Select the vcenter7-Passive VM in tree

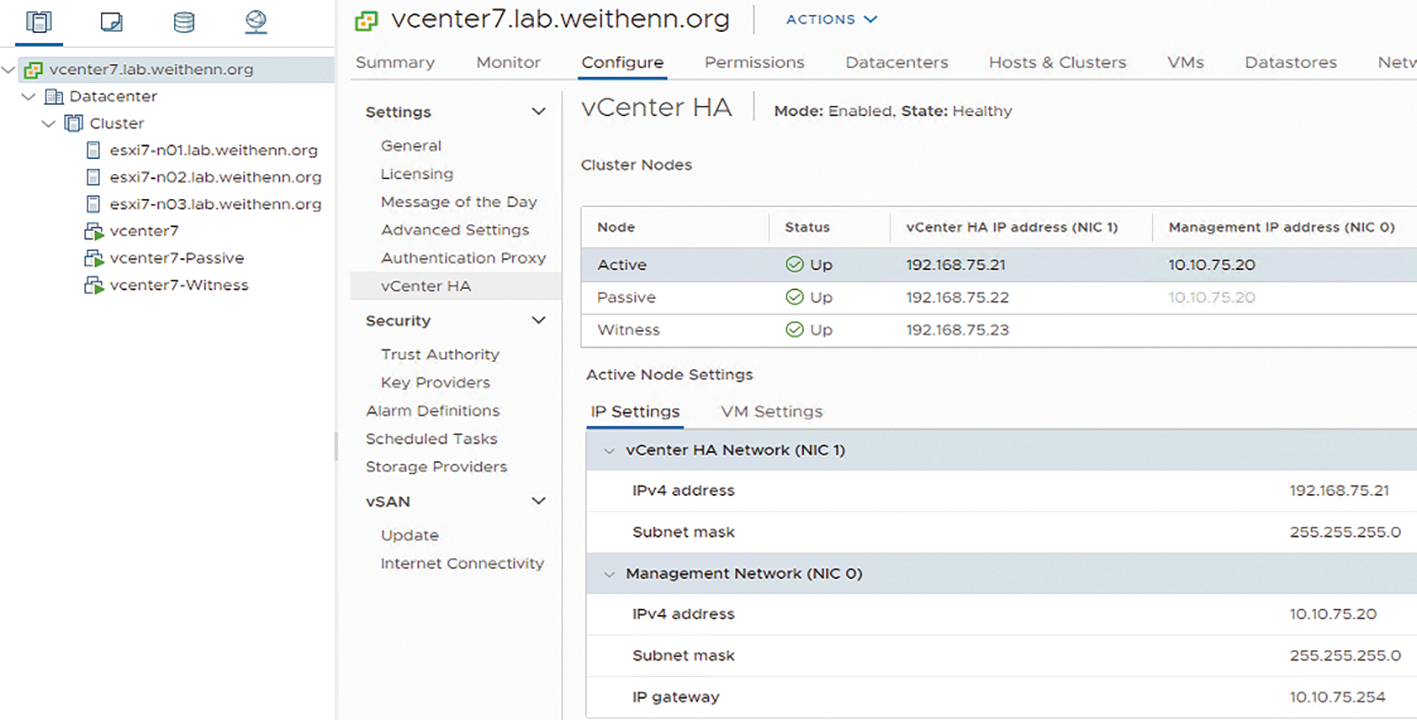[x=177, y=259]
